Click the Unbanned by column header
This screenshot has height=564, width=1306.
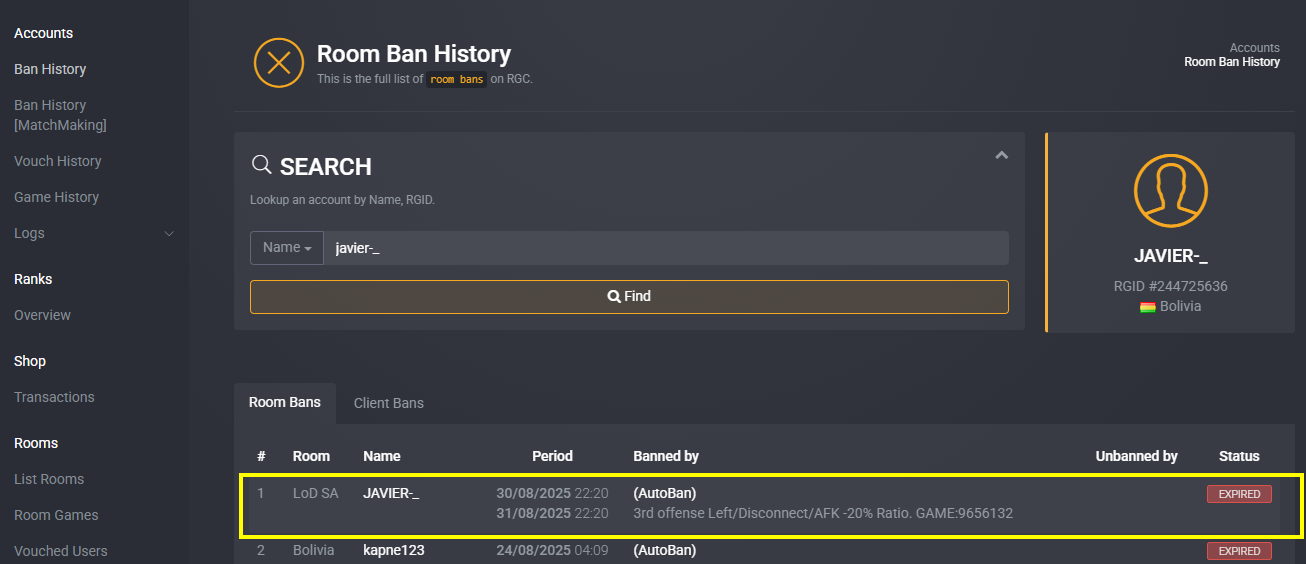coord(1136,456)
